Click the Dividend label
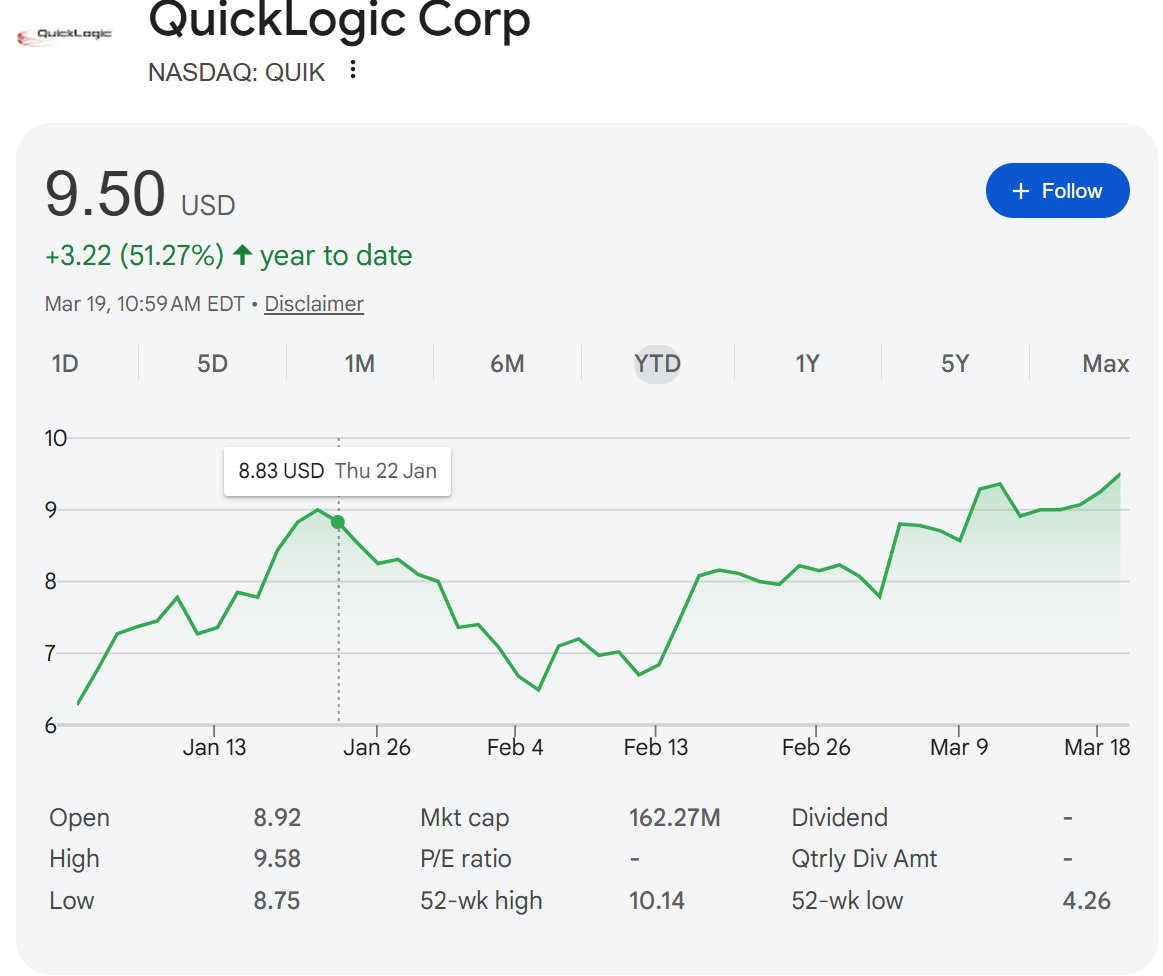Viewport: 1163px width, 976px height. coord(840,817)
